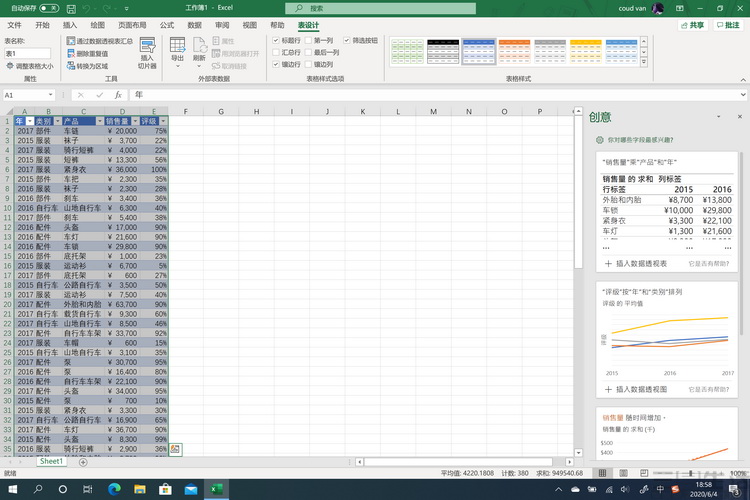The image size is (750, 500).
Task: Select the green table style swatch
Action: pyautogui.click(x=408, y=52)
